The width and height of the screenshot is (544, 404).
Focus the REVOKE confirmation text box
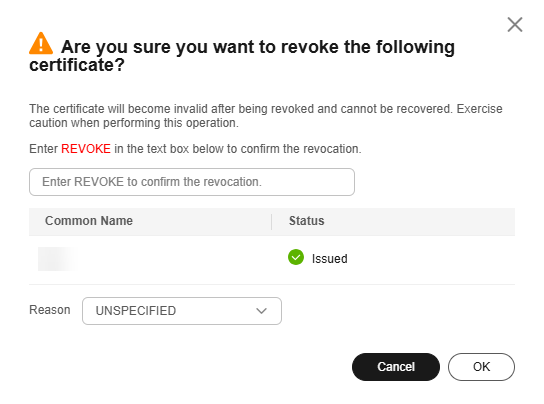[192, 182]
